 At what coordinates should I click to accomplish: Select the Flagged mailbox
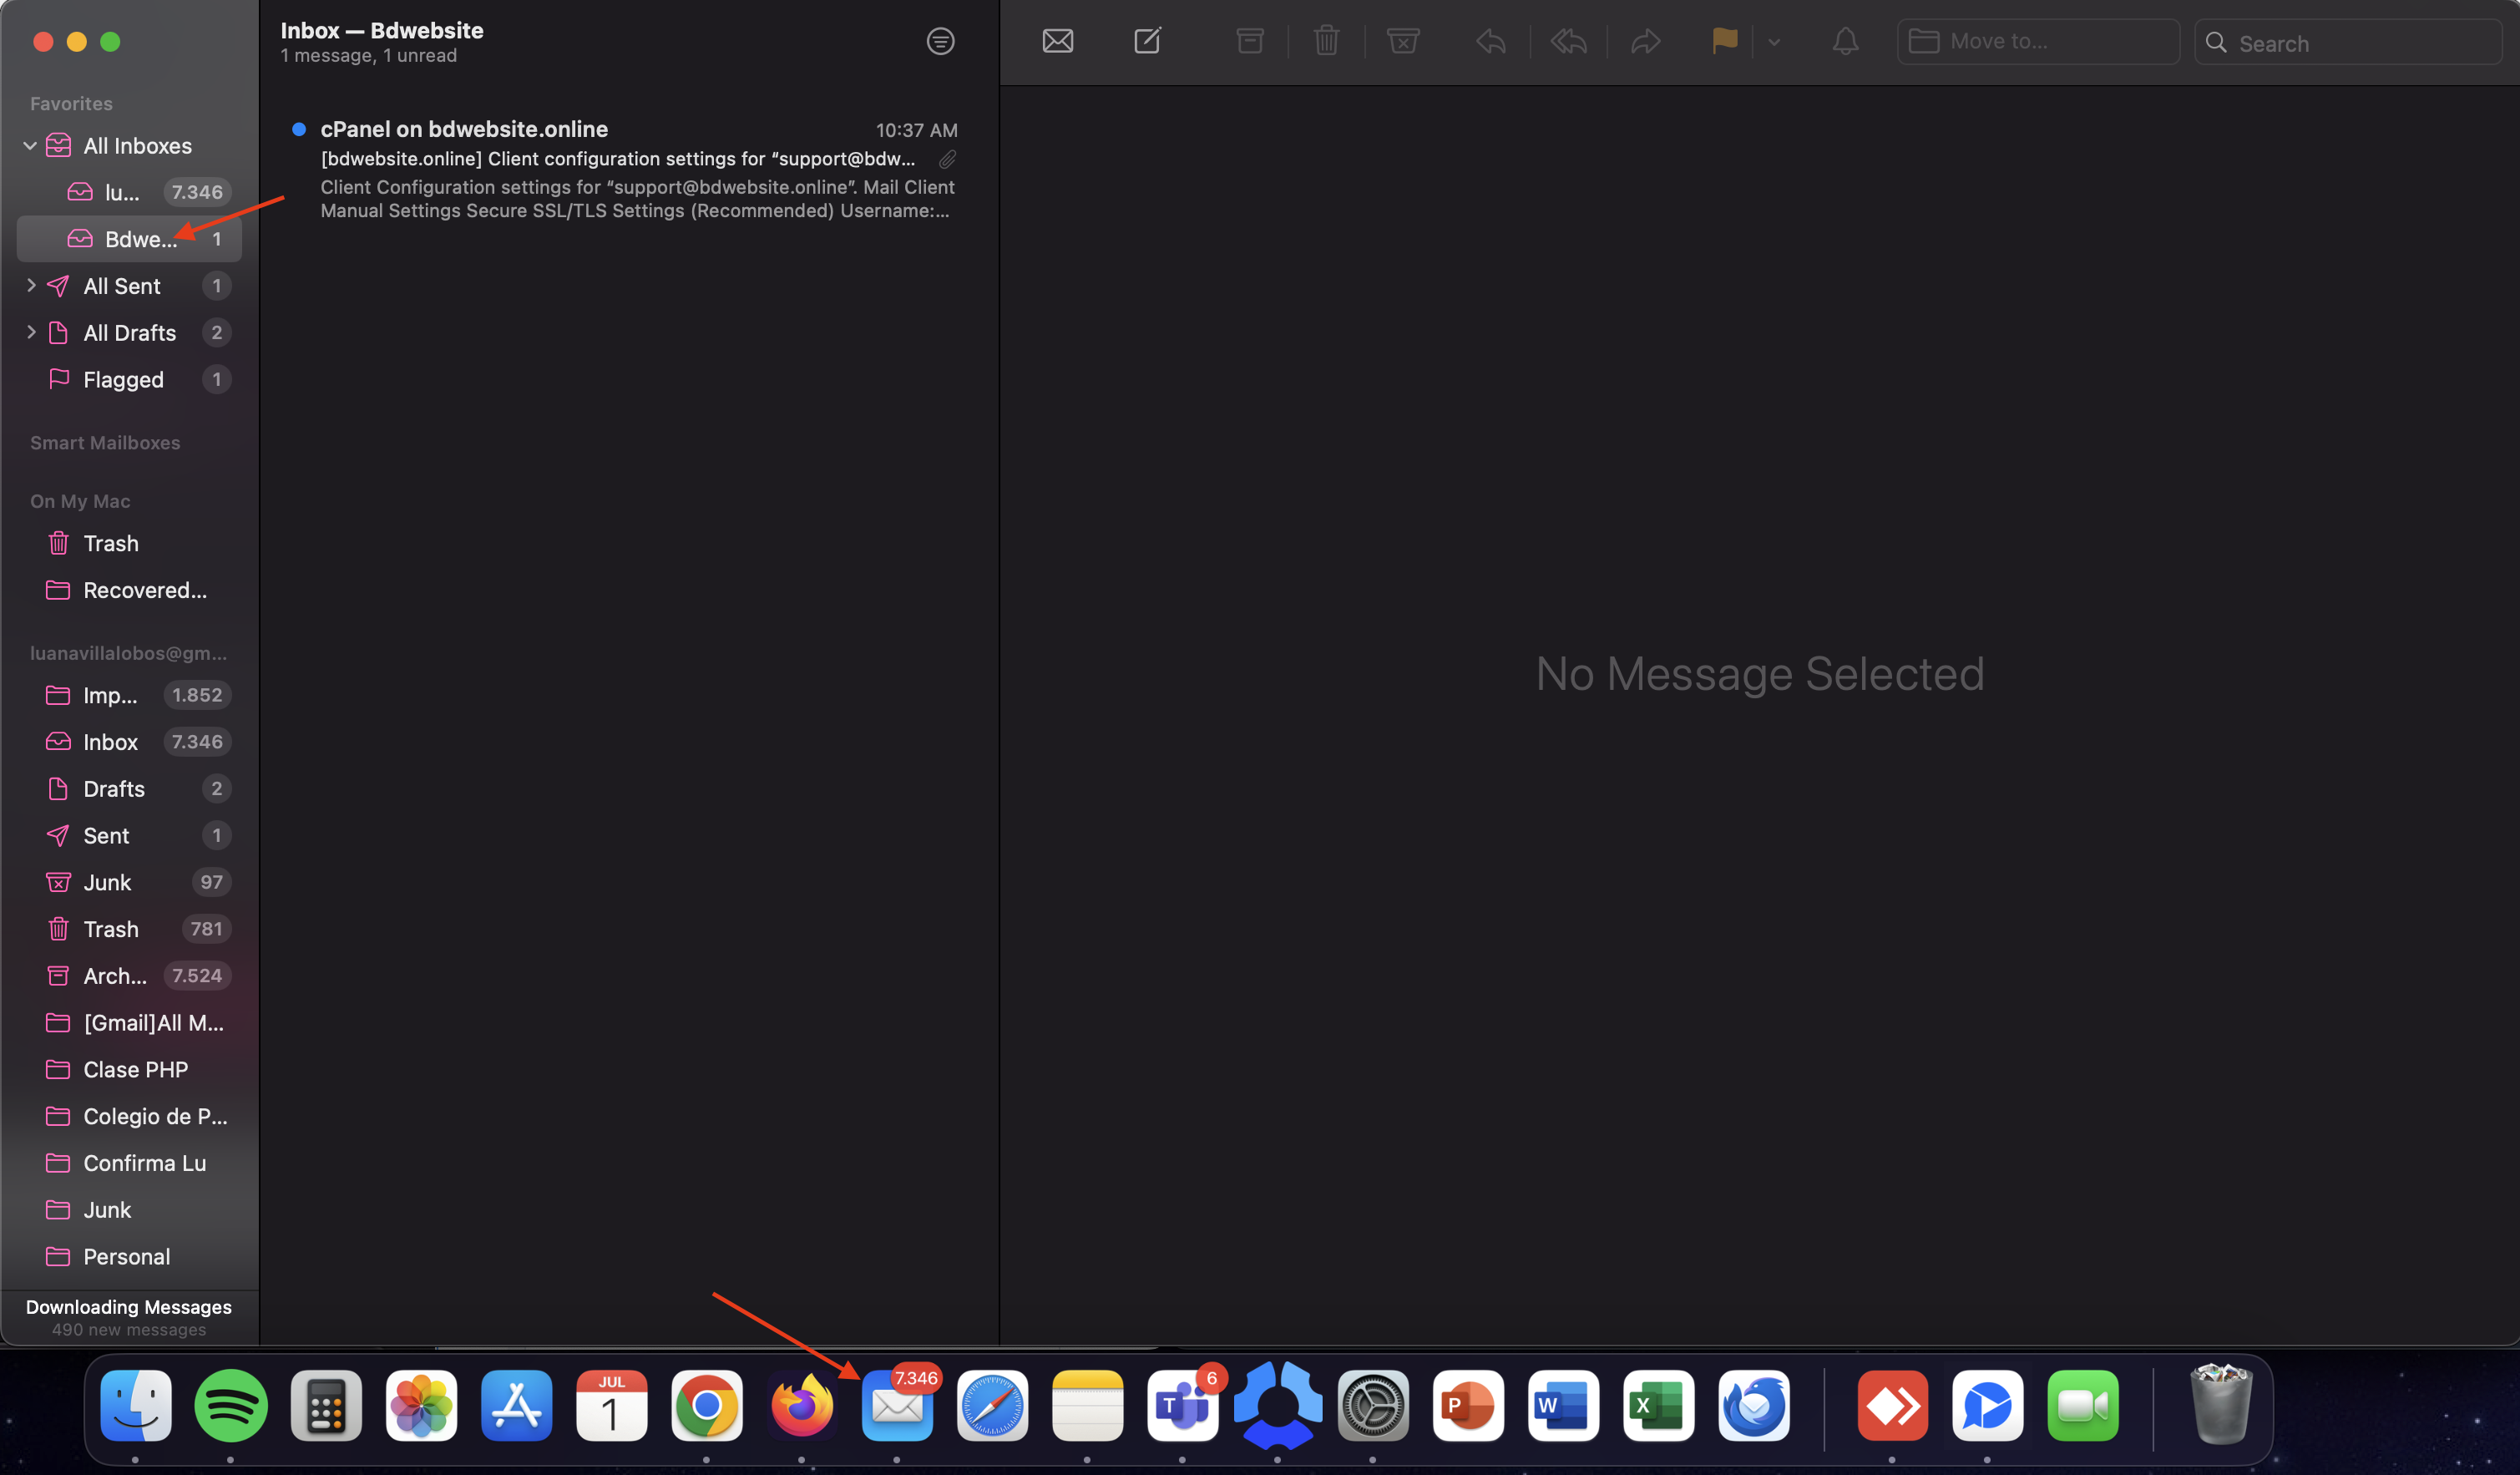[123, 379]
